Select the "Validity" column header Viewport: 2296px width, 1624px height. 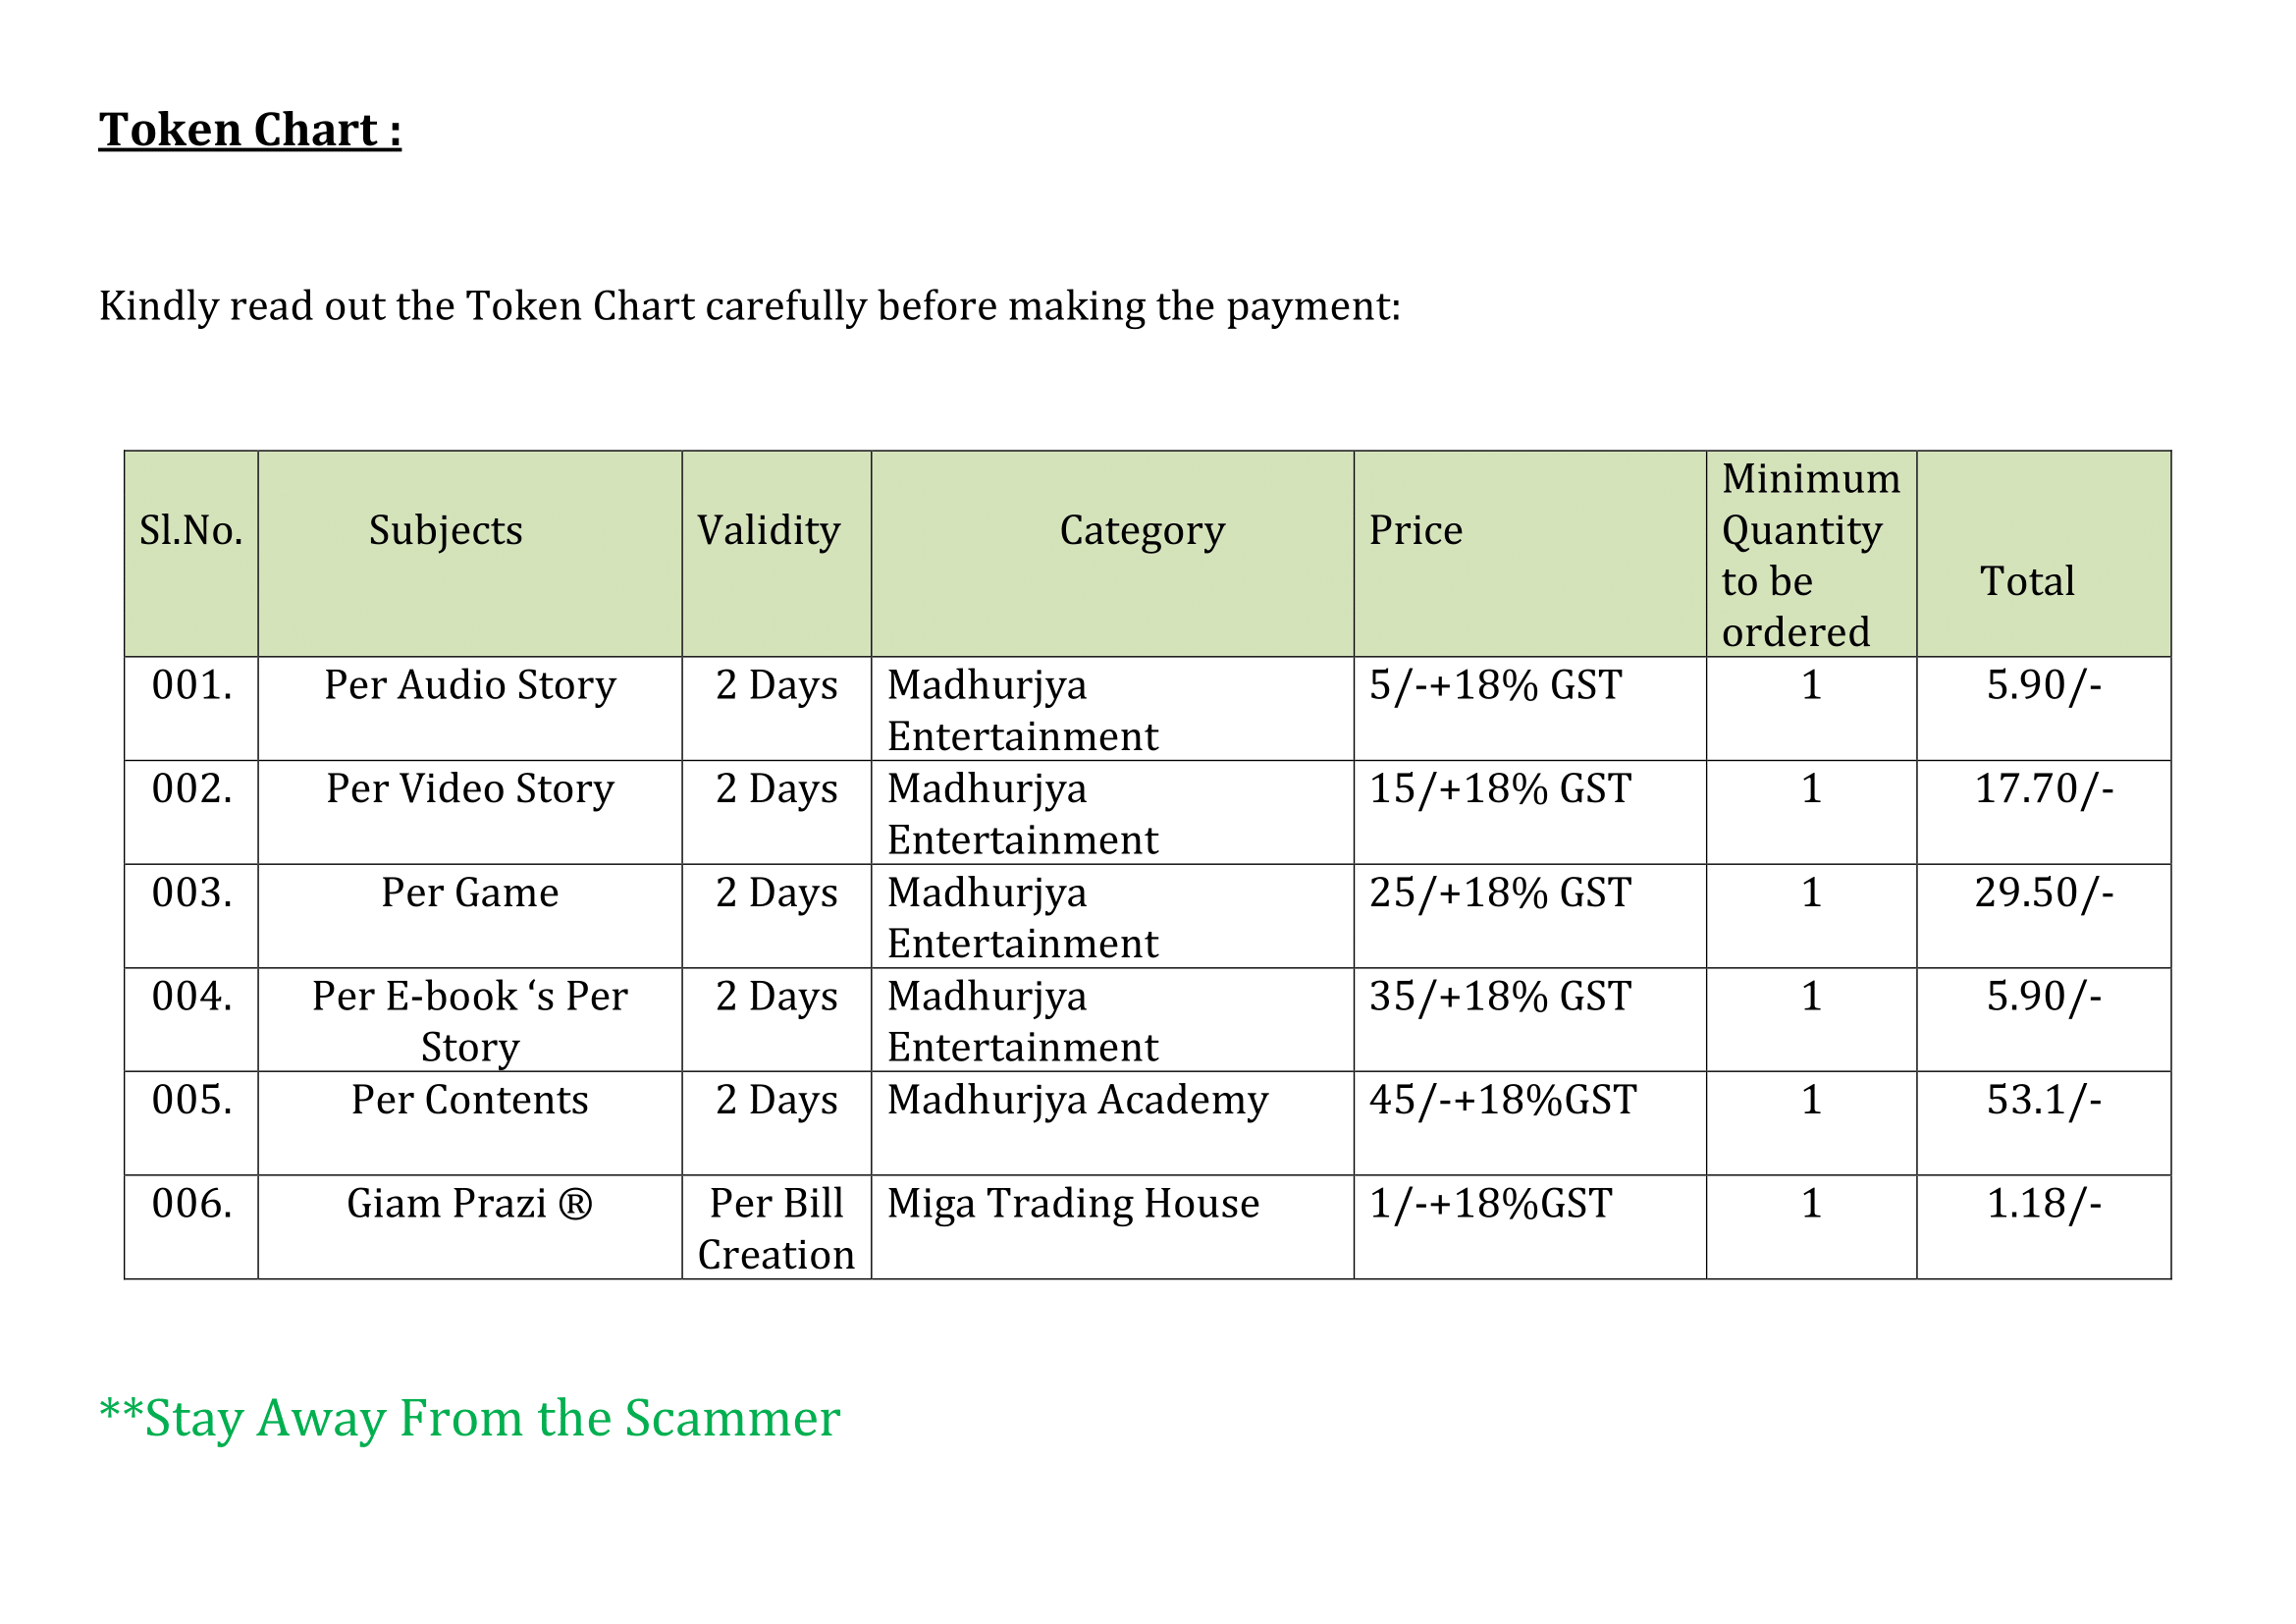click(x=768, y=530)
